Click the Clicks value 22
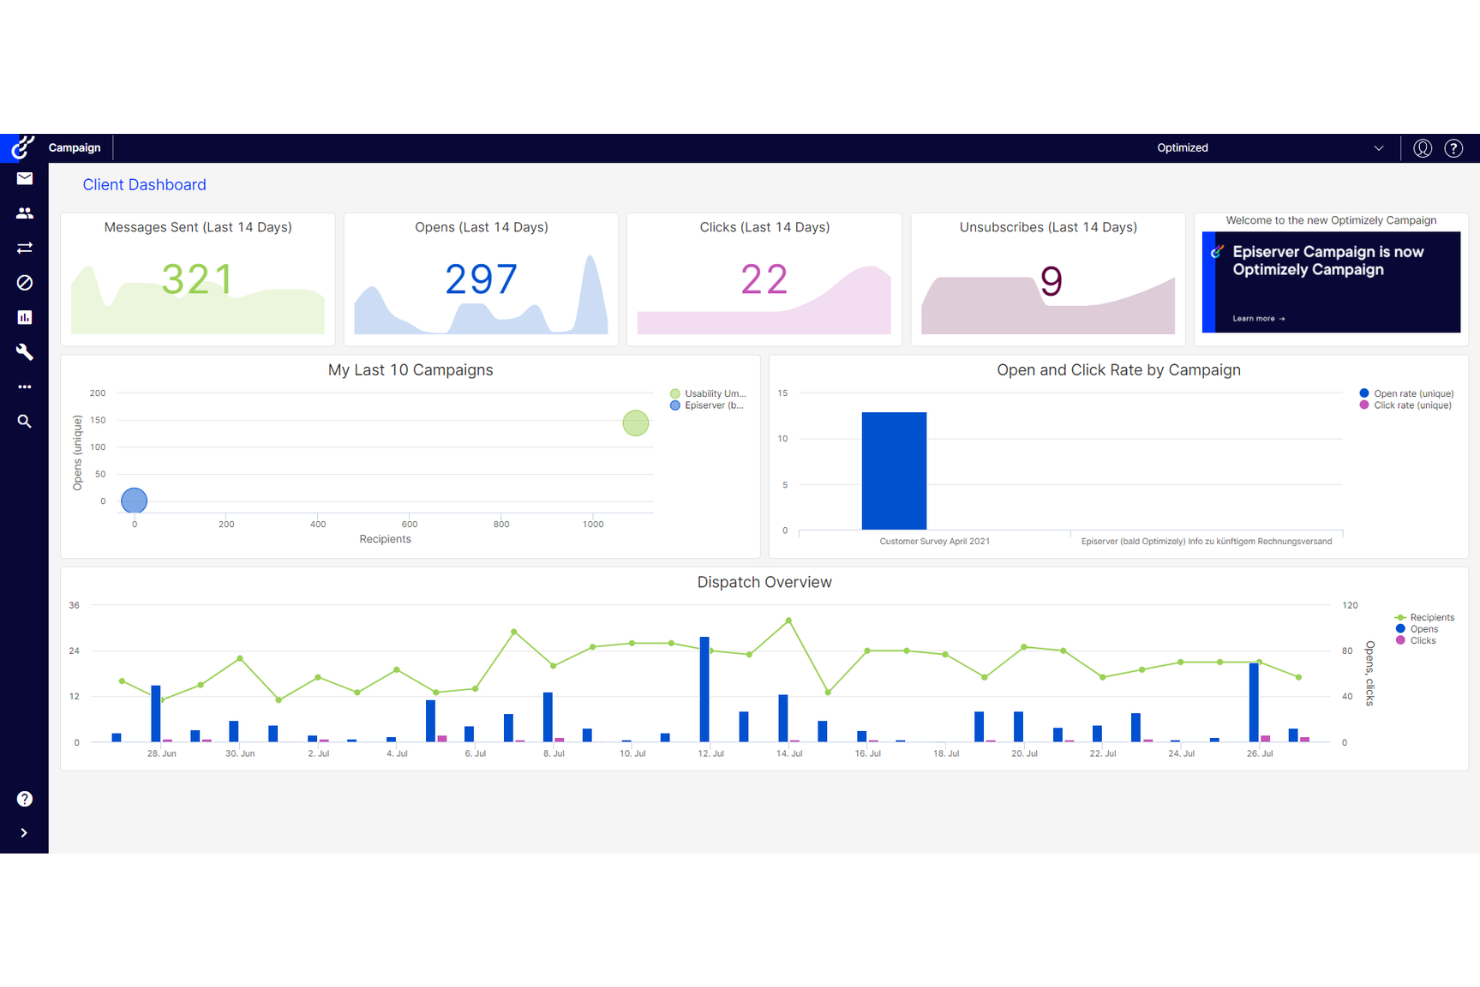 pyautogui.click(x=764, y=280)
